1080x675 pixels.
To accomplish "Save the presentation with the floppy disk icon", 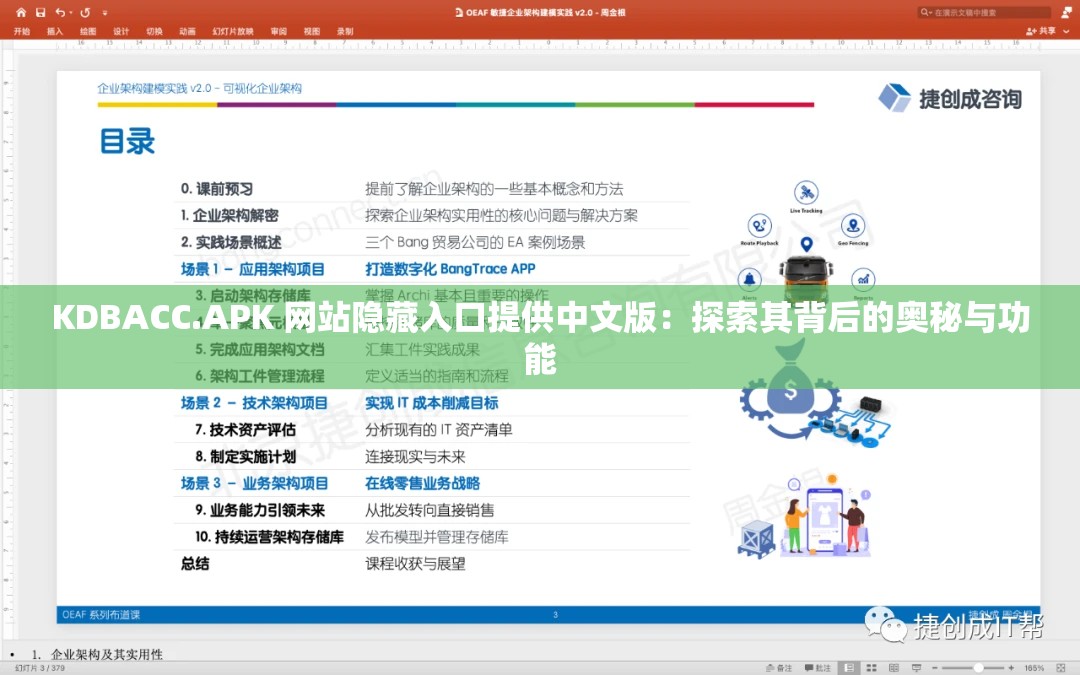I will tap(41, 12).
